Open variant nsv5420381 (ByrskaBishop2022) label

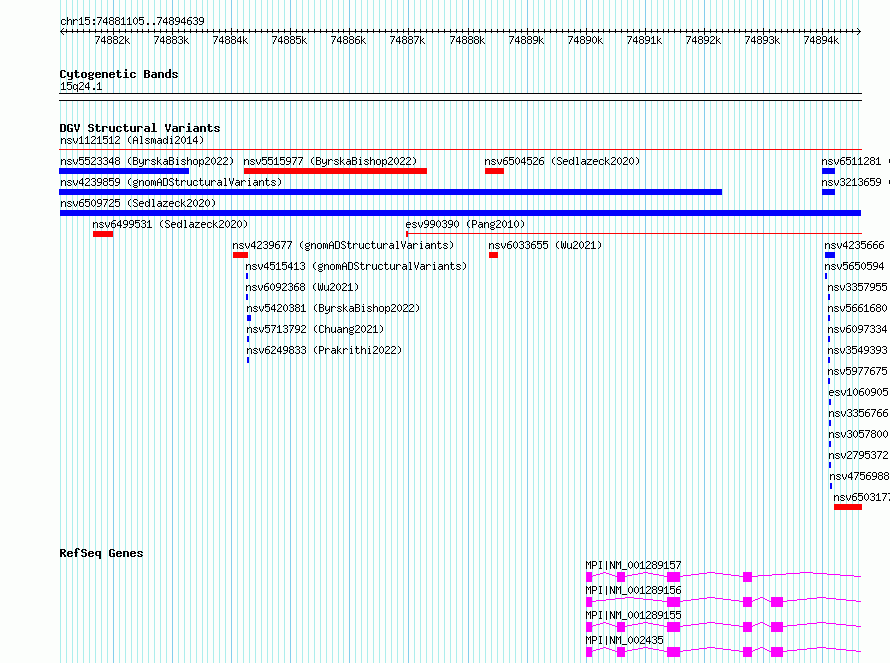tap(333, 308)
